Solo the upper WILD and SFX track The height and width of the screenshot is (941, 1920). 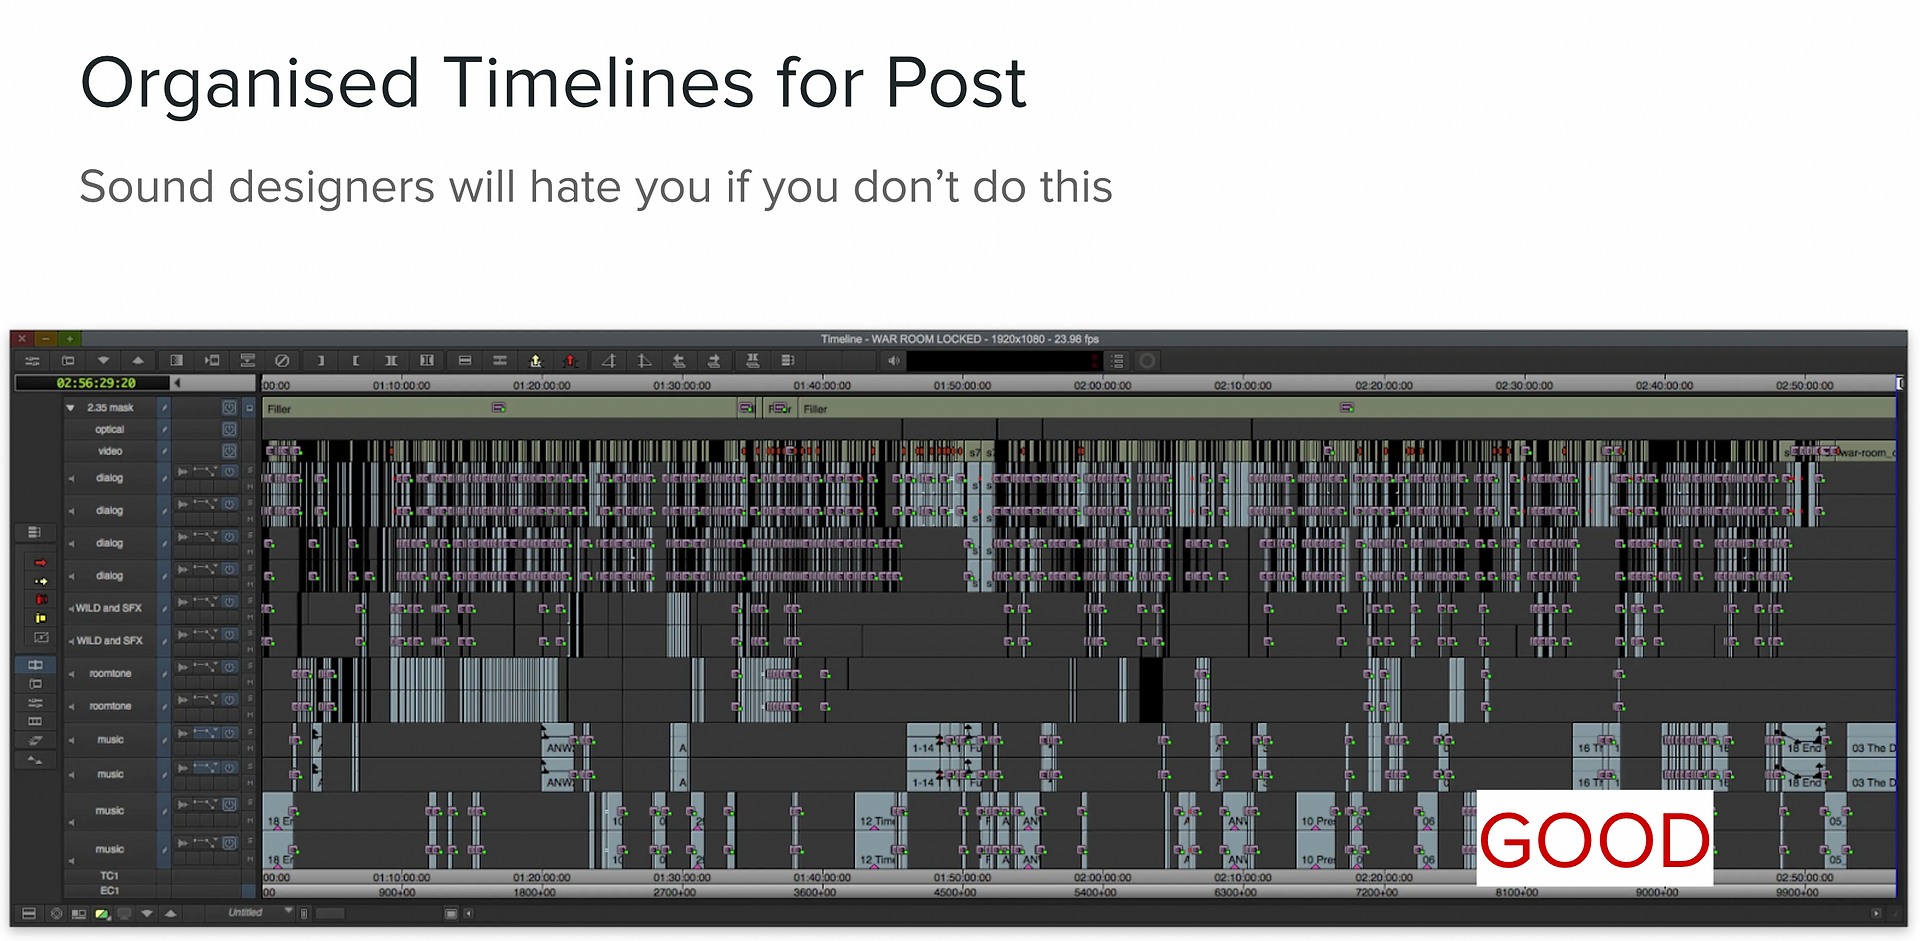click(x=249, y=601)
